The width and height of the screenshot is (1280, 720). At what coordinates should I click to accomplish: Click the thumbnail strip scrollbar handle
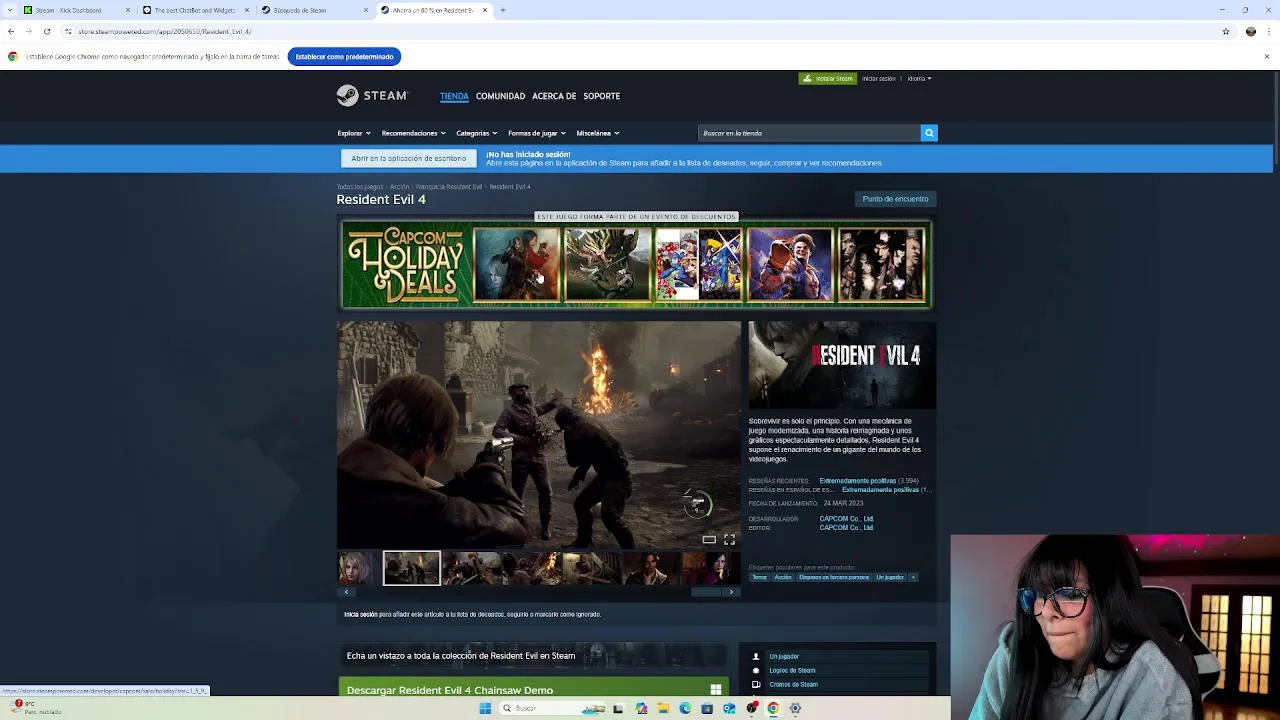click(706, 592)
